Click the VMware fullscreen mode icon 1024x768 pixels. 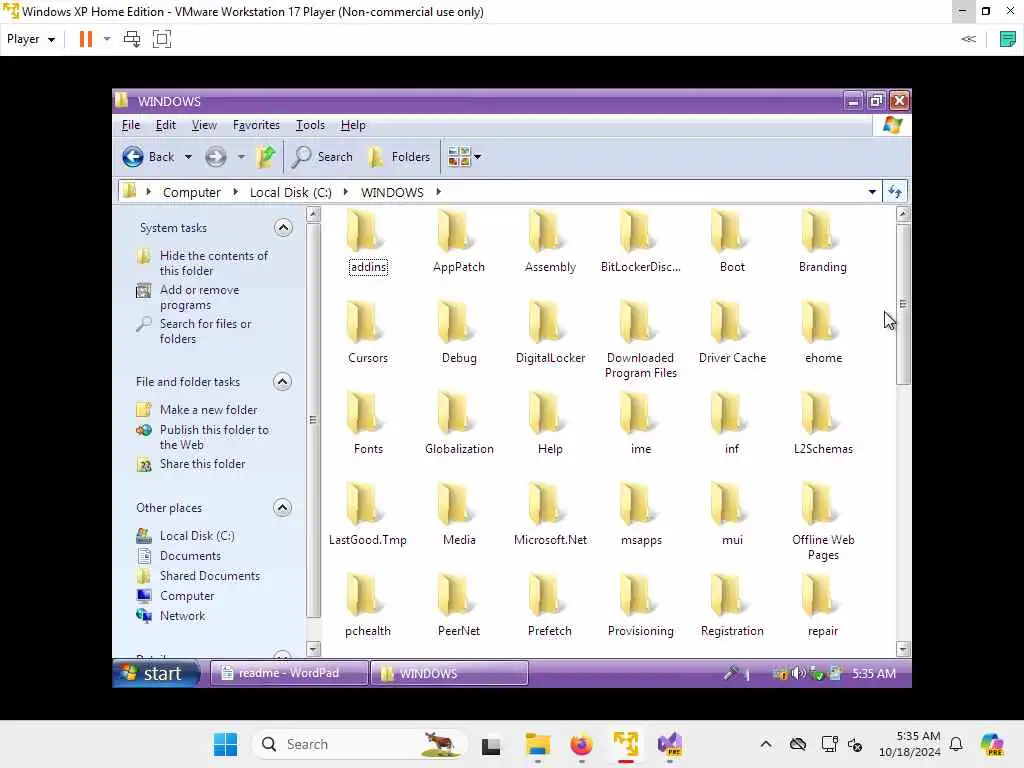coord(161,39)
